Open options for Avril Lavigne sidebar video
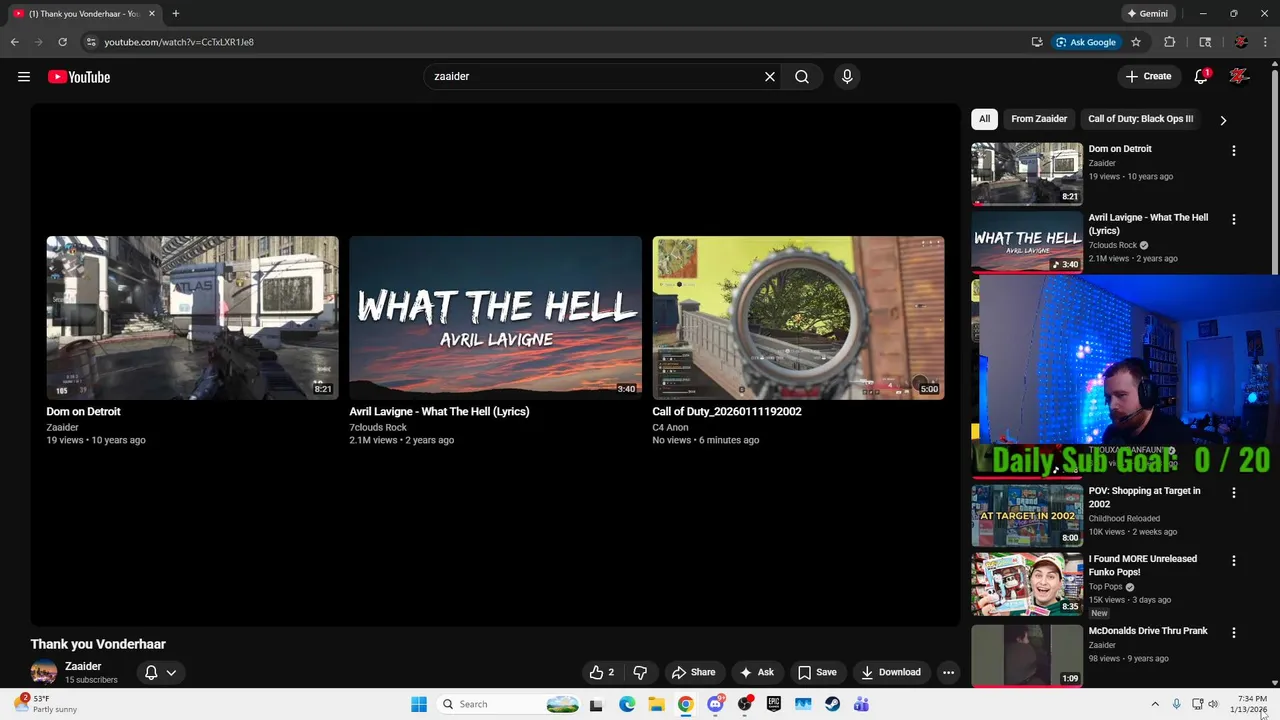This screenshot has width=1280, height=720. (x=1233, y=219)
